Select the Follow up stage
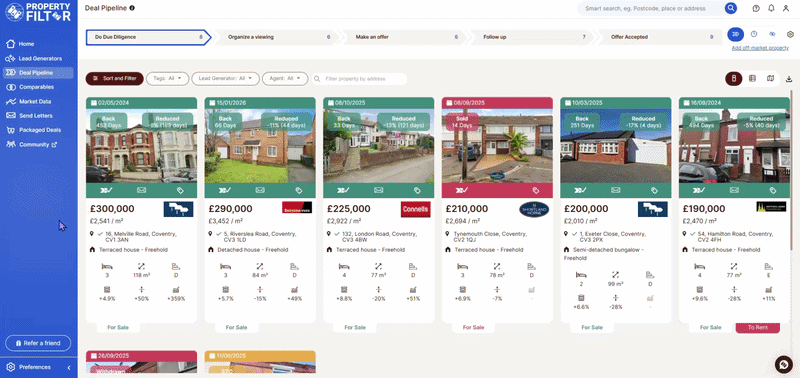The width and height of the screenshot is (800, 378). [531, 37]
